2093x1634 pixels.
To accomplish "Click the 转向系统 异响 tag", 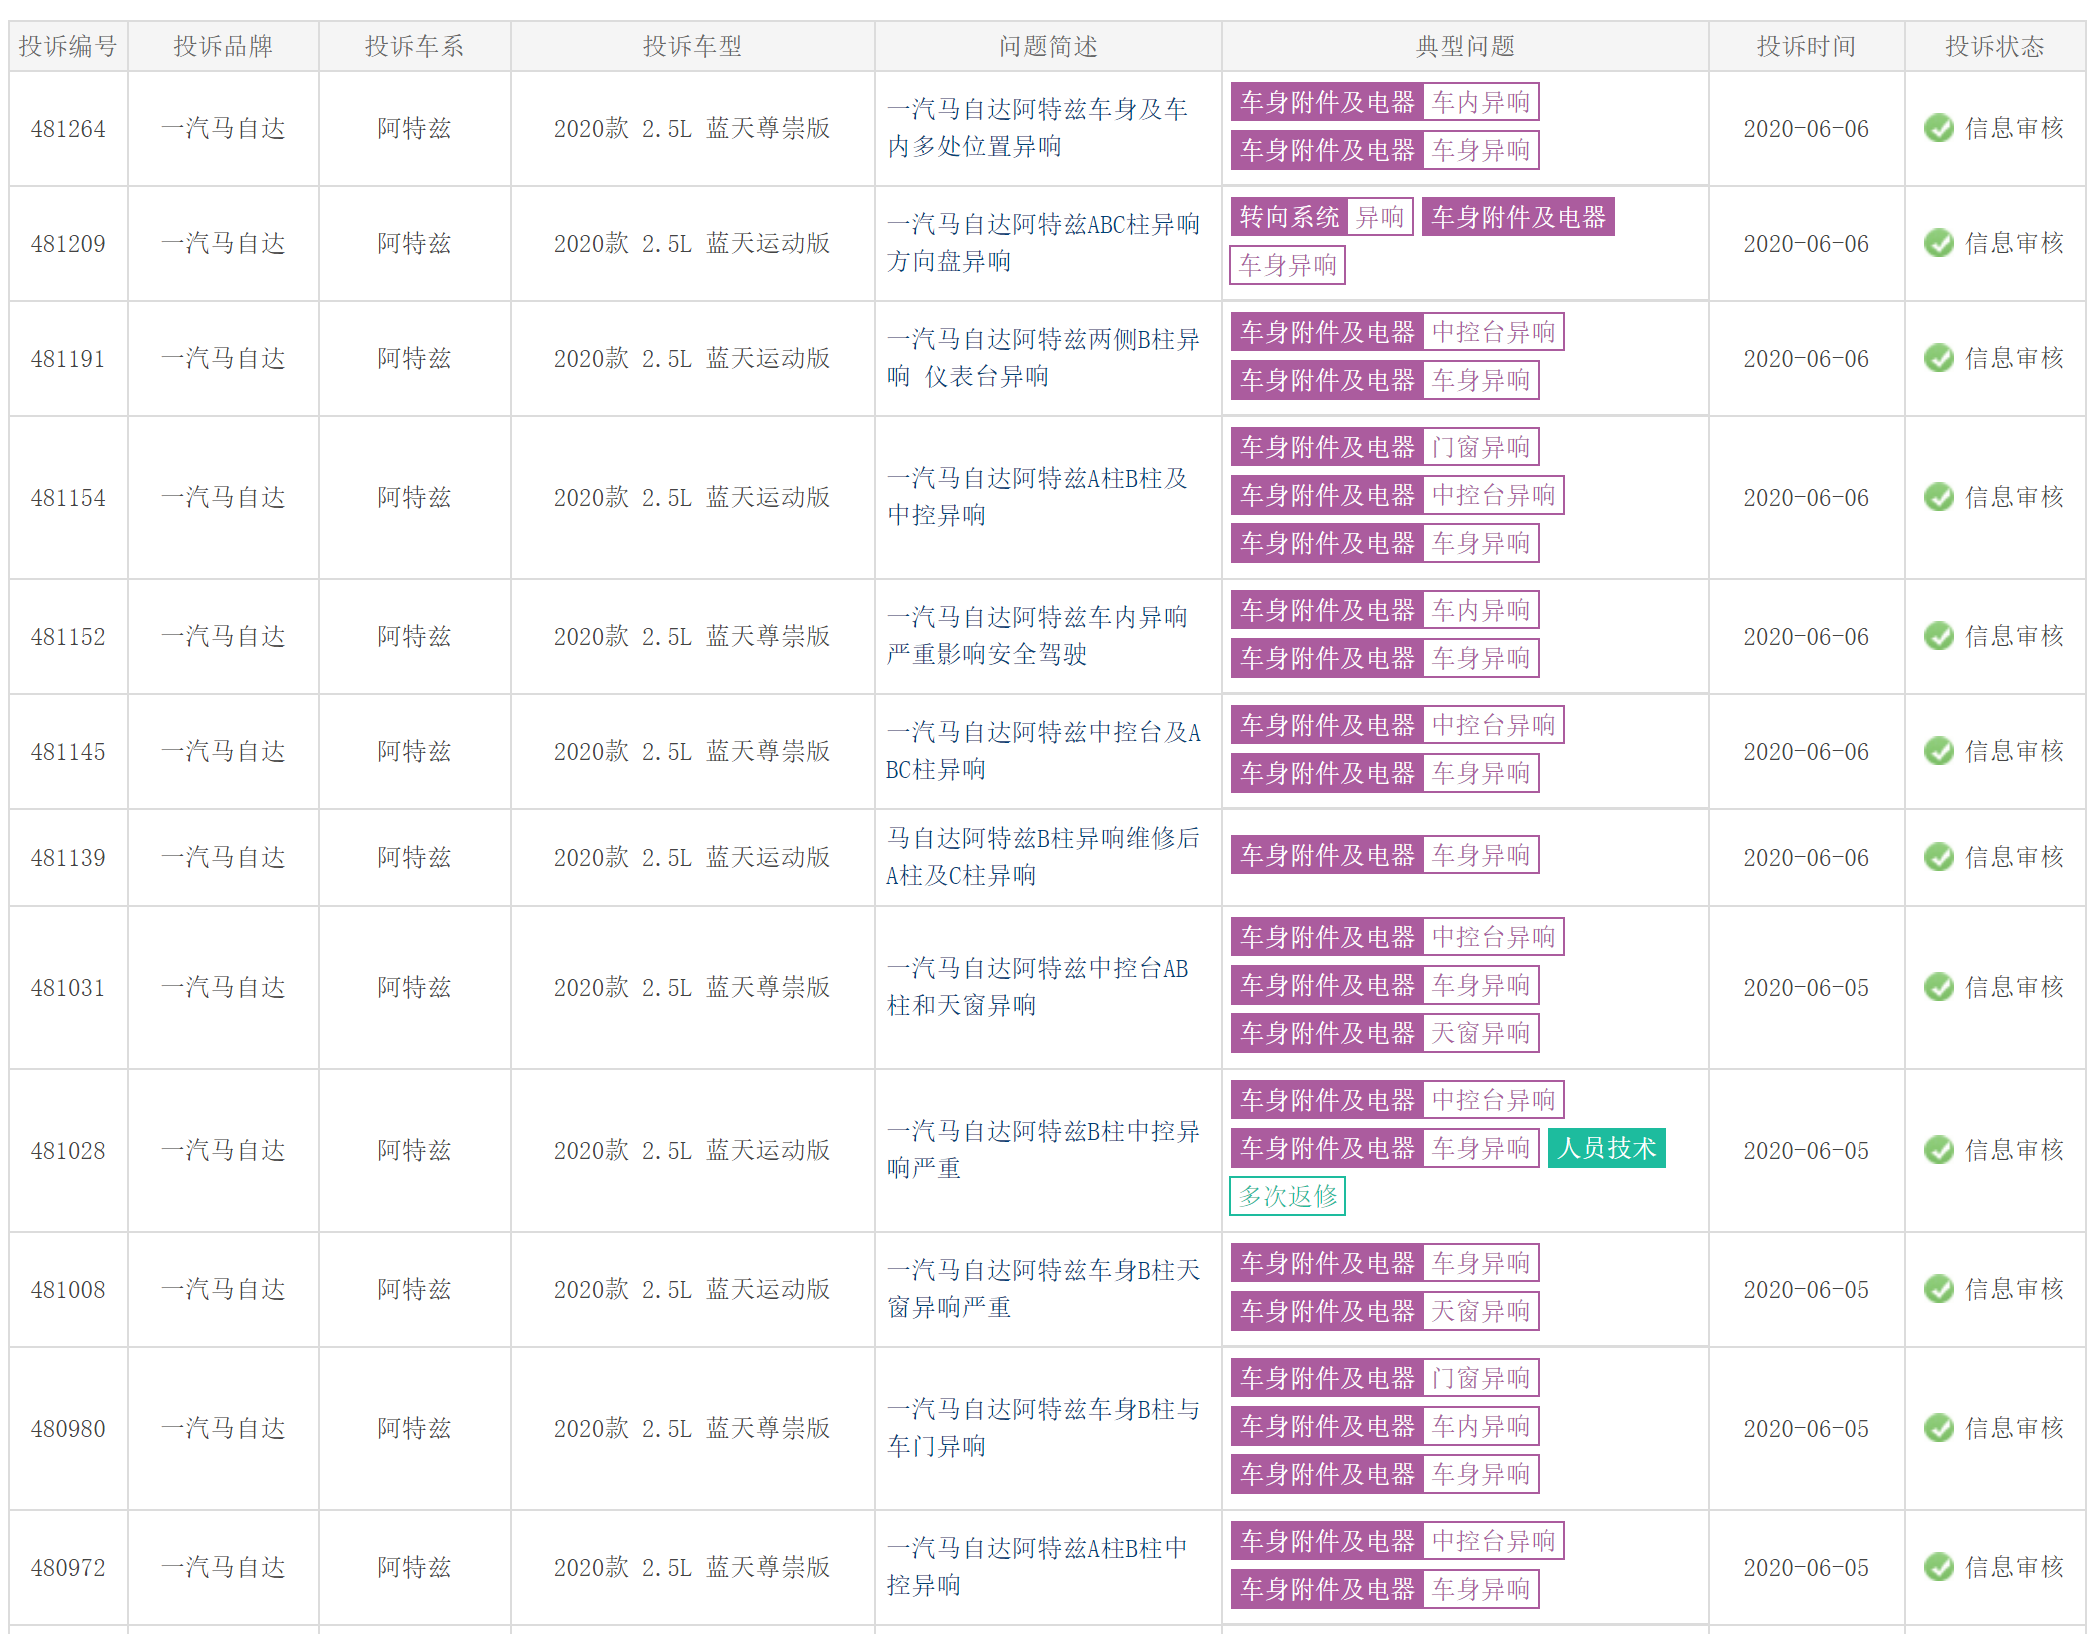I will 1321,217.
